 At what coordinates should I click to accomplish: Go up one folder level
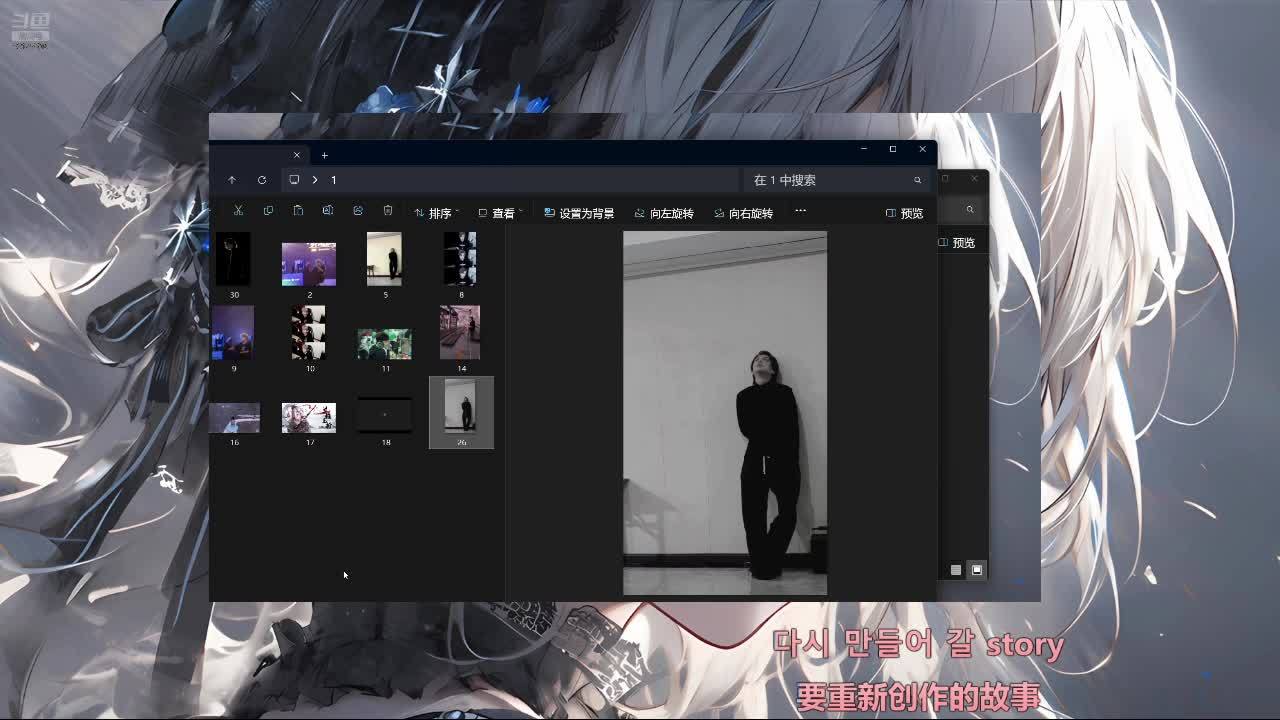232,180
